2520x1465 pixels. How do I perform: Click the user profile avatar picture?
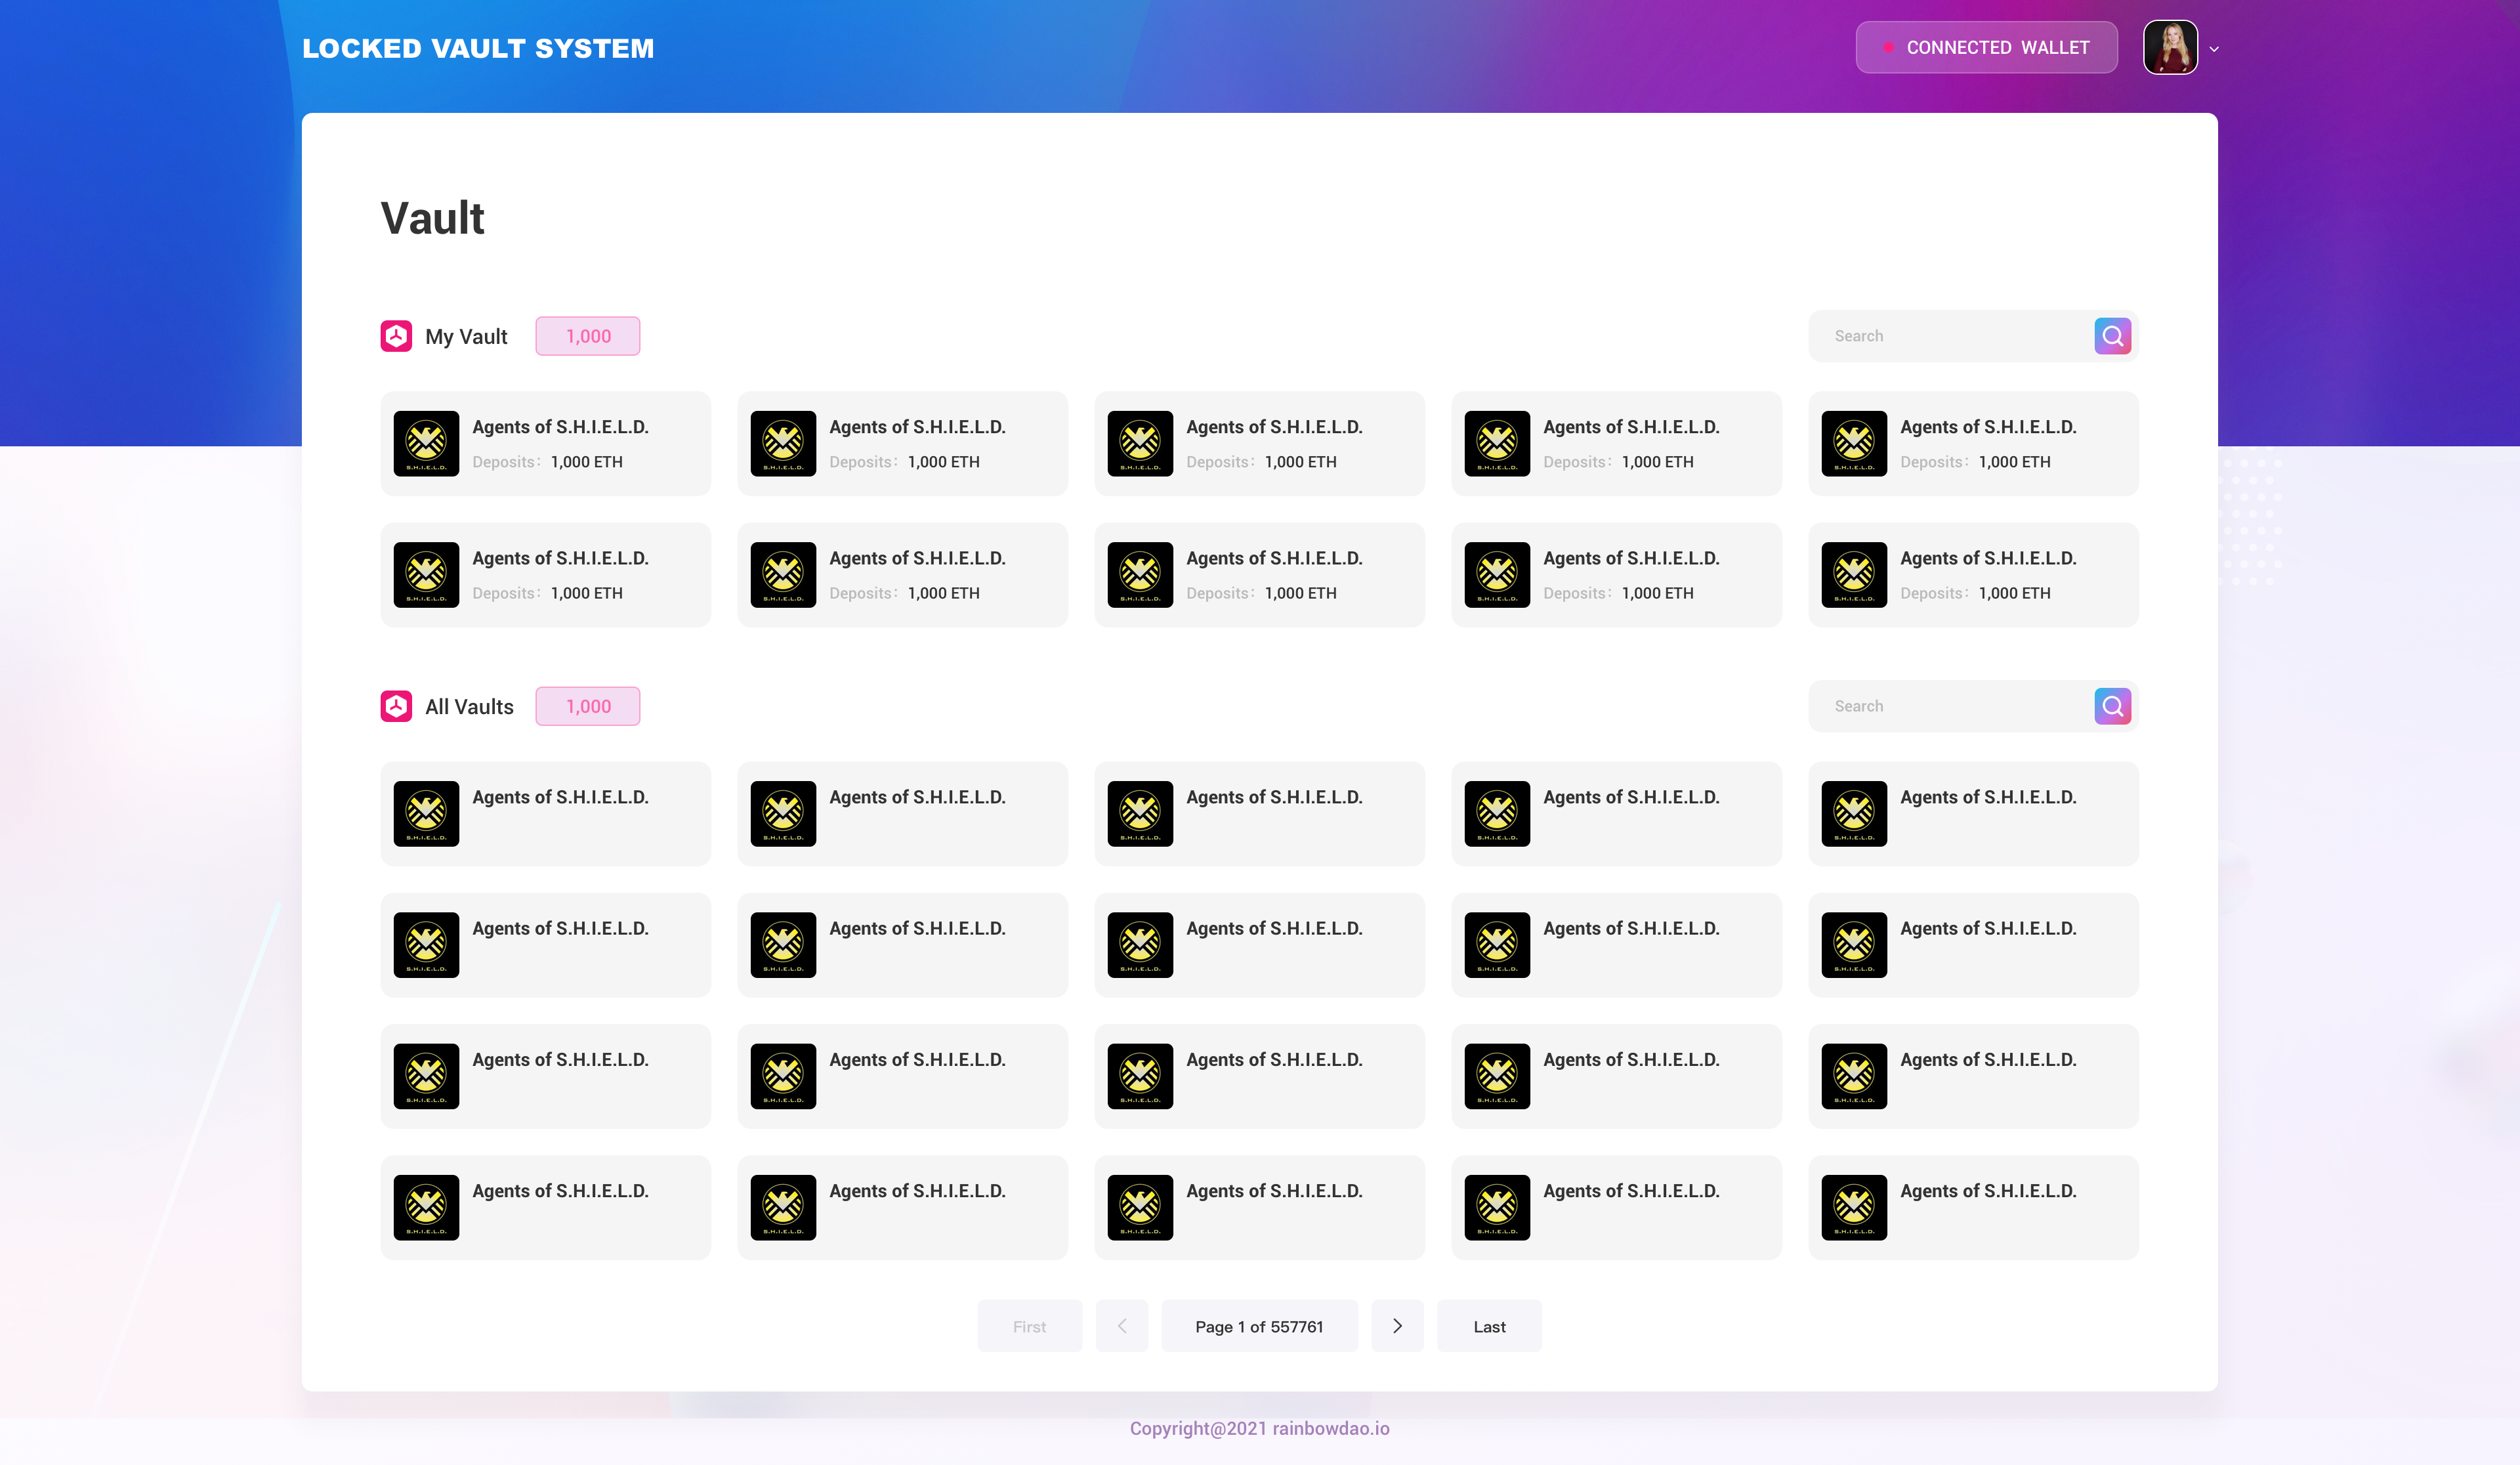click(x=2170, y=47)
